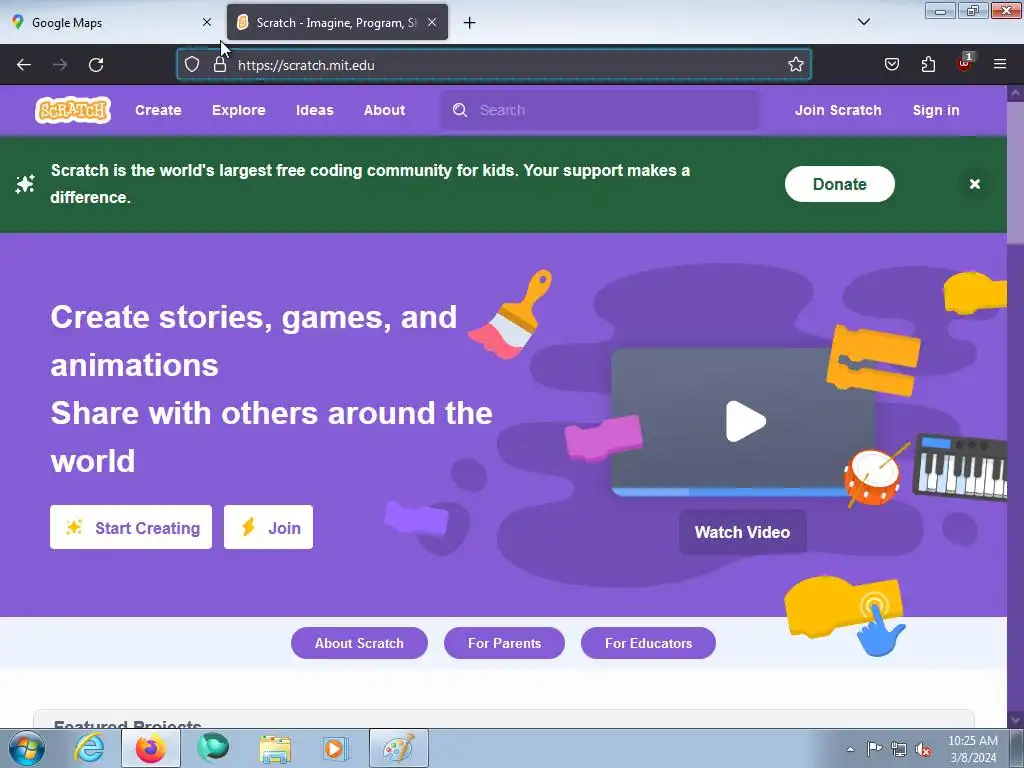1024x768 pixels.
Task: Click the uBlock extension icon
Action: (964, 63)
